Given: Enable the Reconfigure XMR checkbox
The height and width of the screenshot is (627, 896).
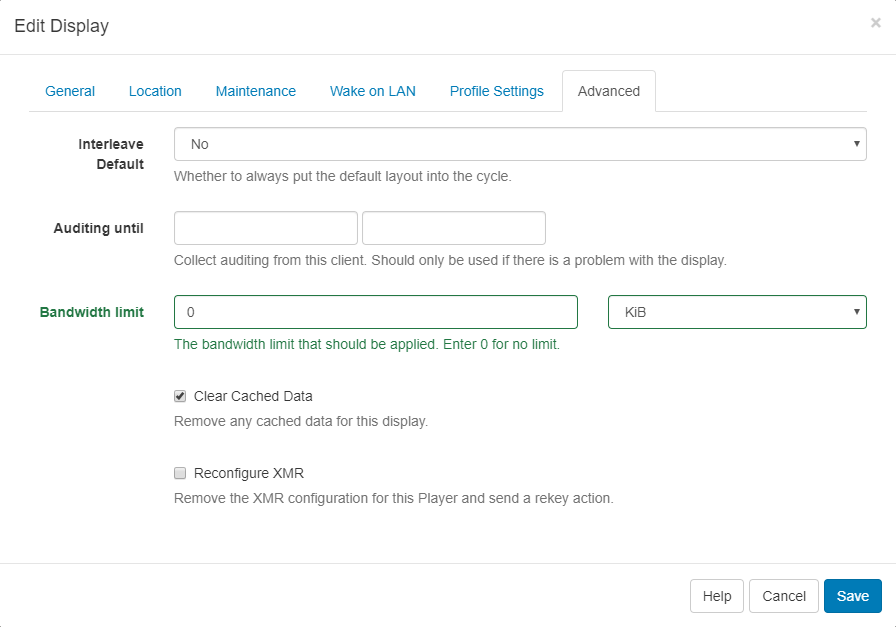Looking at the screenshot, I should pyautogui.click(x=181, y=473).
